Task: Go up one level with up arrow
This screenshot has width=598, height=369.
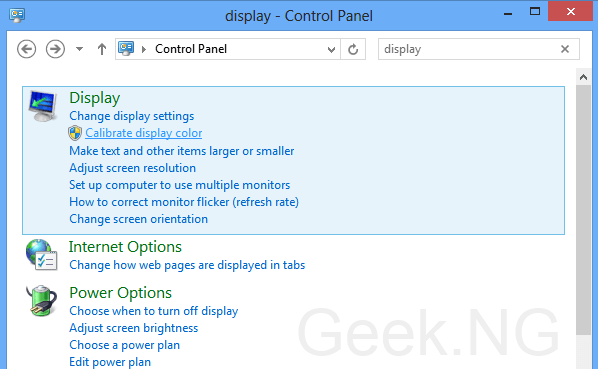Action: click(101, 49)
